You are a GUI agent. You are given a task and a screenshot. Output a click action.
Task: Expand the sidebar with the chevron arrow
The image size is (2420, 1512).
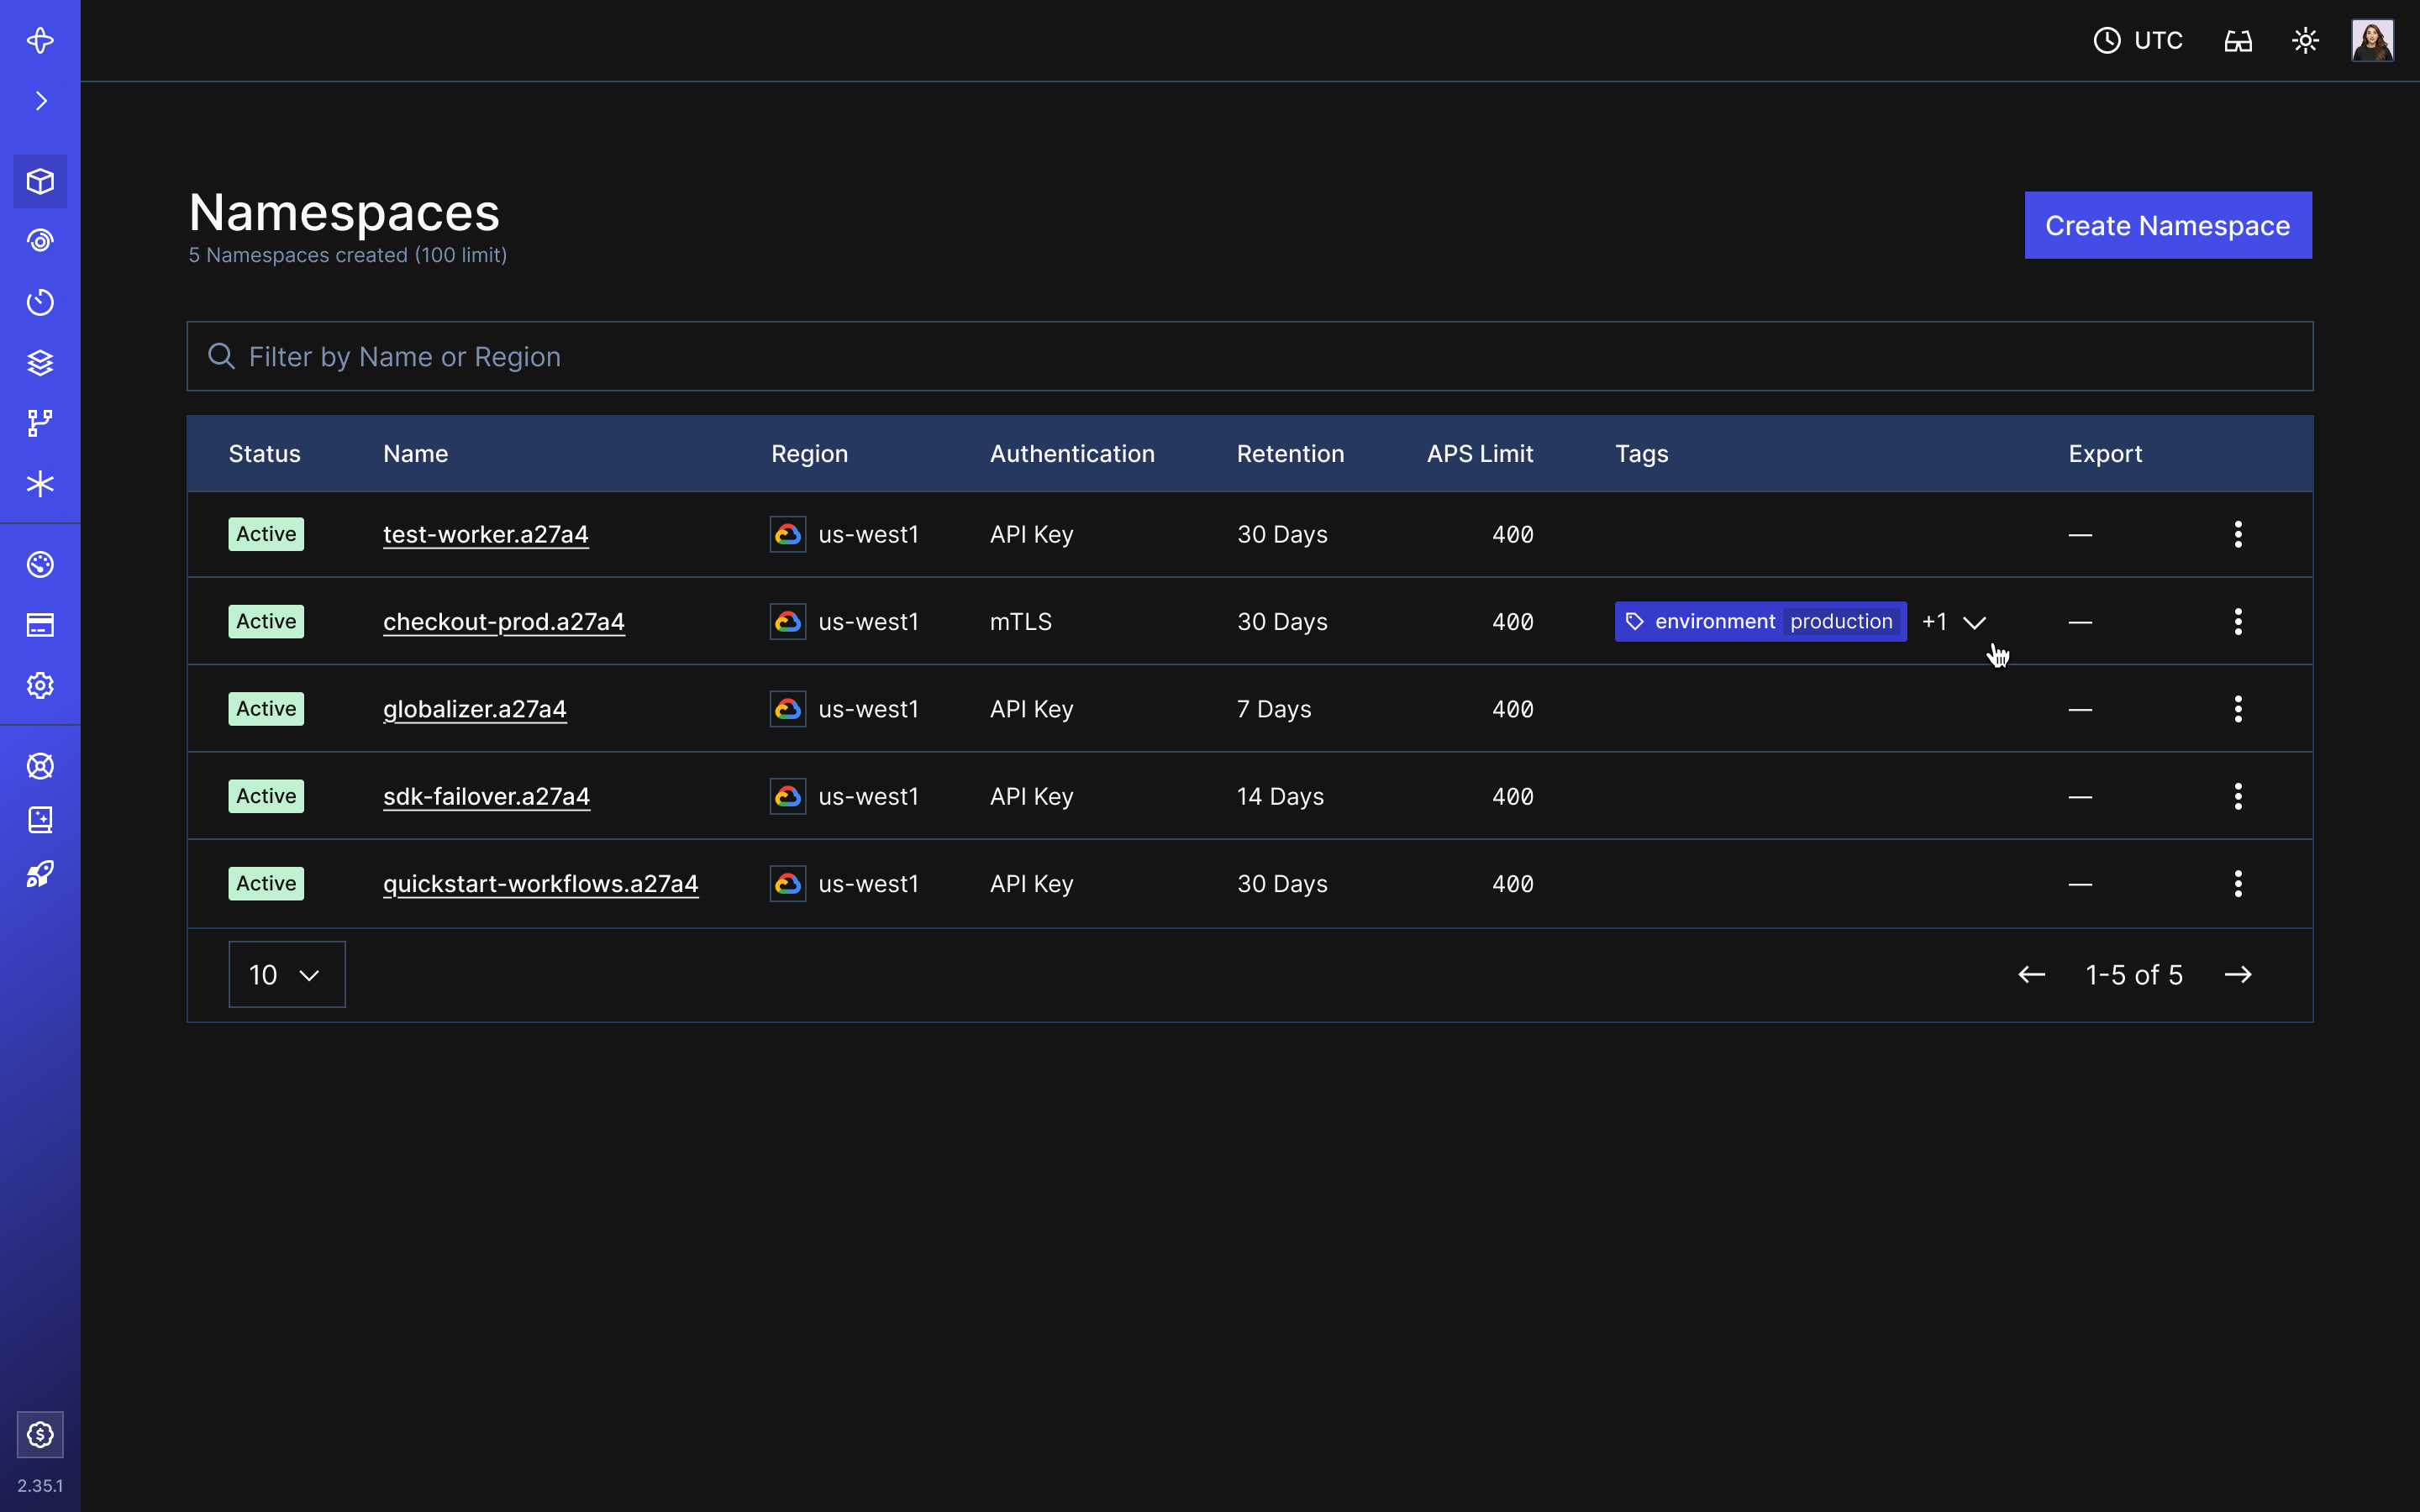click(x=40, y=100)
